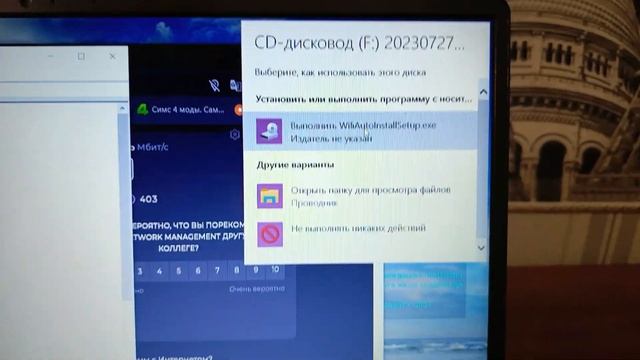Select rating 9 in the survey
Screen dimensions: 640x360
[x=256, y=269]
